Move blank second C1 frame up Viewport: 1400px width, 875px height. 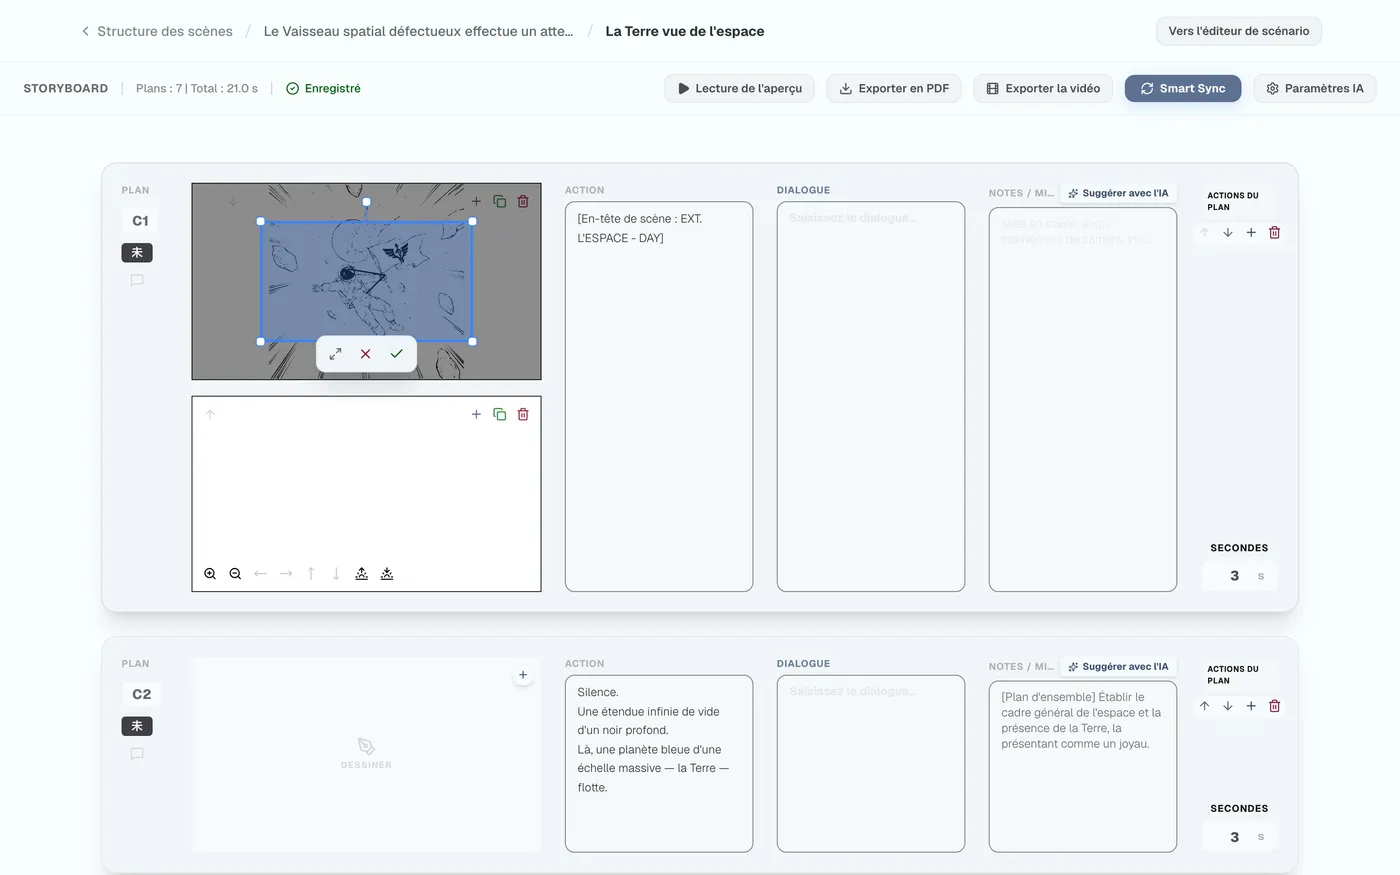(210, 414)
